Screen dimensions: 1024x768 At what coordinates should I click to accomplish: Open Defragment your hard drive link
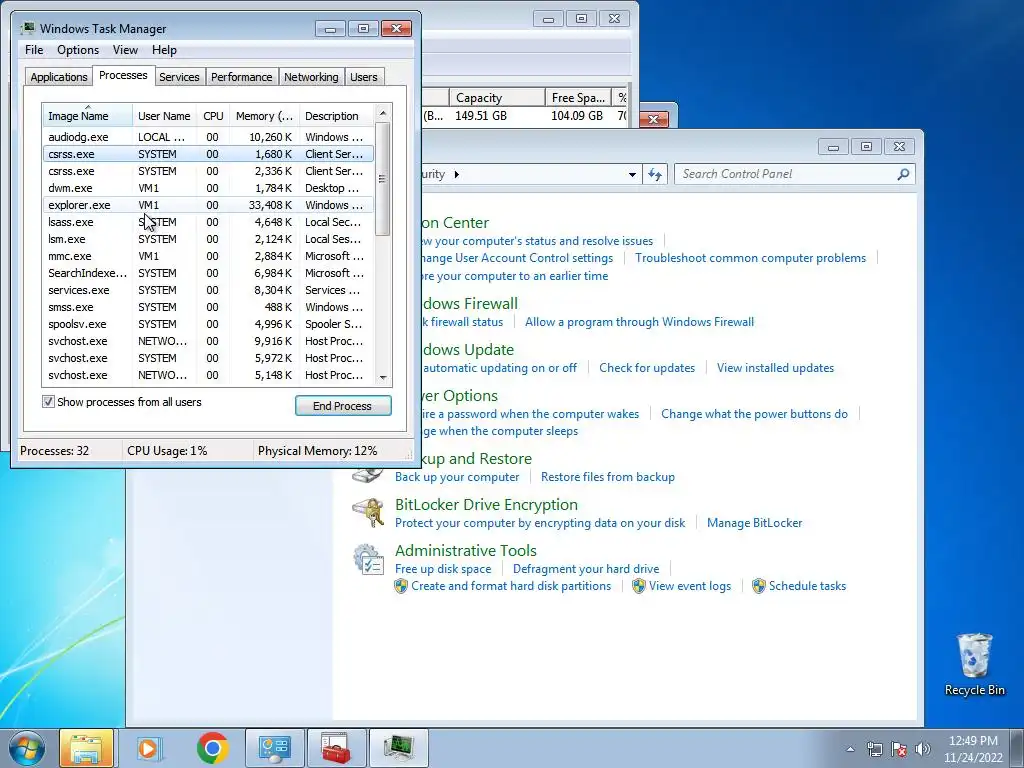(x=586, y=569)
